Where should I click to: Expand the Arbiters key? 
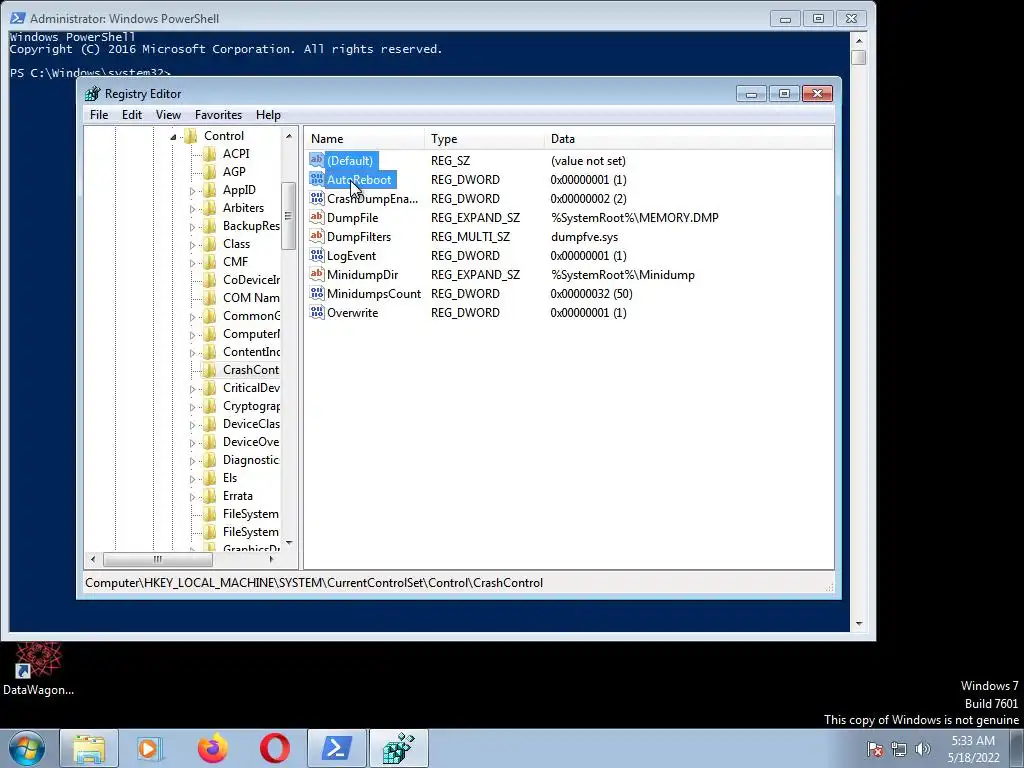pos(192,209)
